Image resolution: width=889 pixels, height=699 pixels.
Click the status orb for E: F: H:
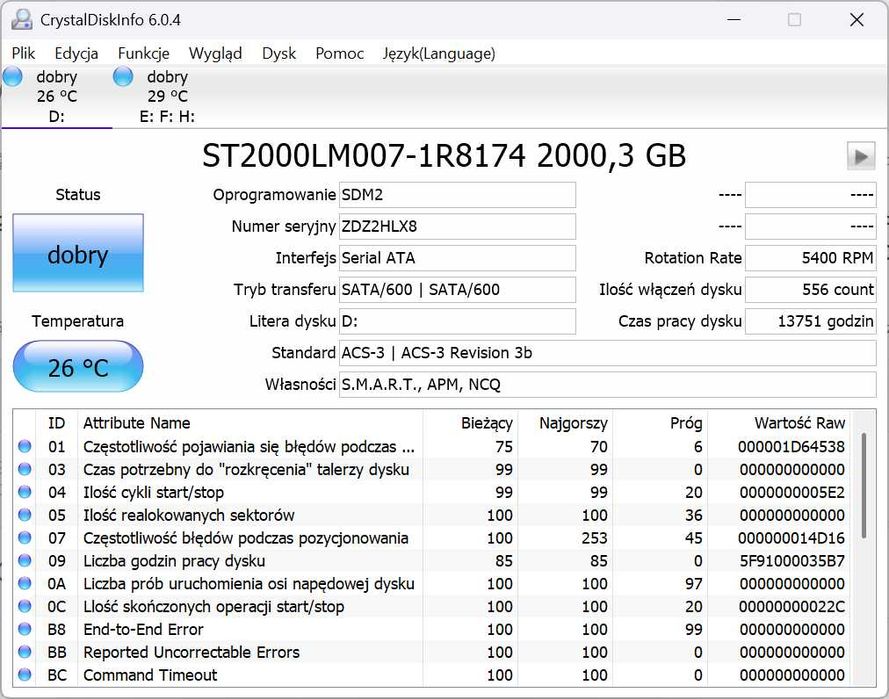coord(123,77)
